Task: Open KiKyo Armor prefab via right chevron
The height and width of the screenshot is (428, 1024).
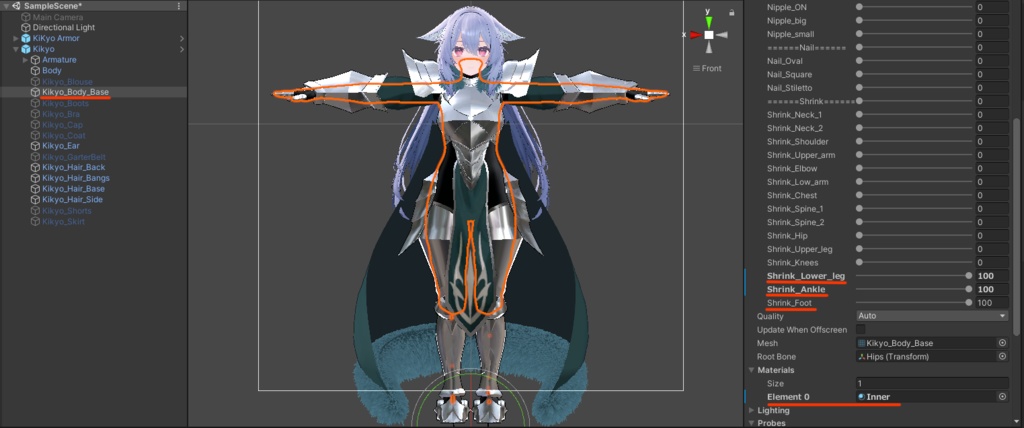Action: 182,39
